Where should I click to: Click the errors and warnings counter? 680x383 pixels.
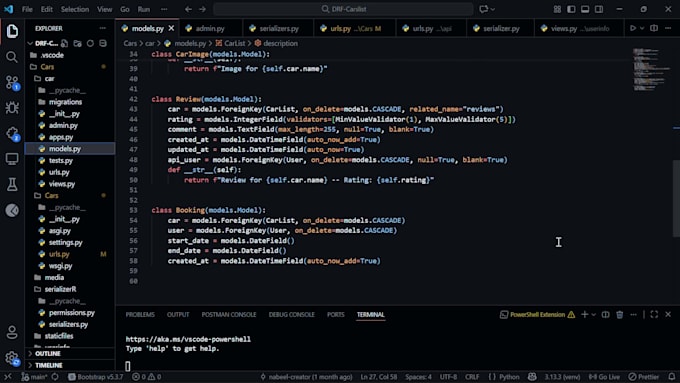pyautogui.click(x=147, y=376)
